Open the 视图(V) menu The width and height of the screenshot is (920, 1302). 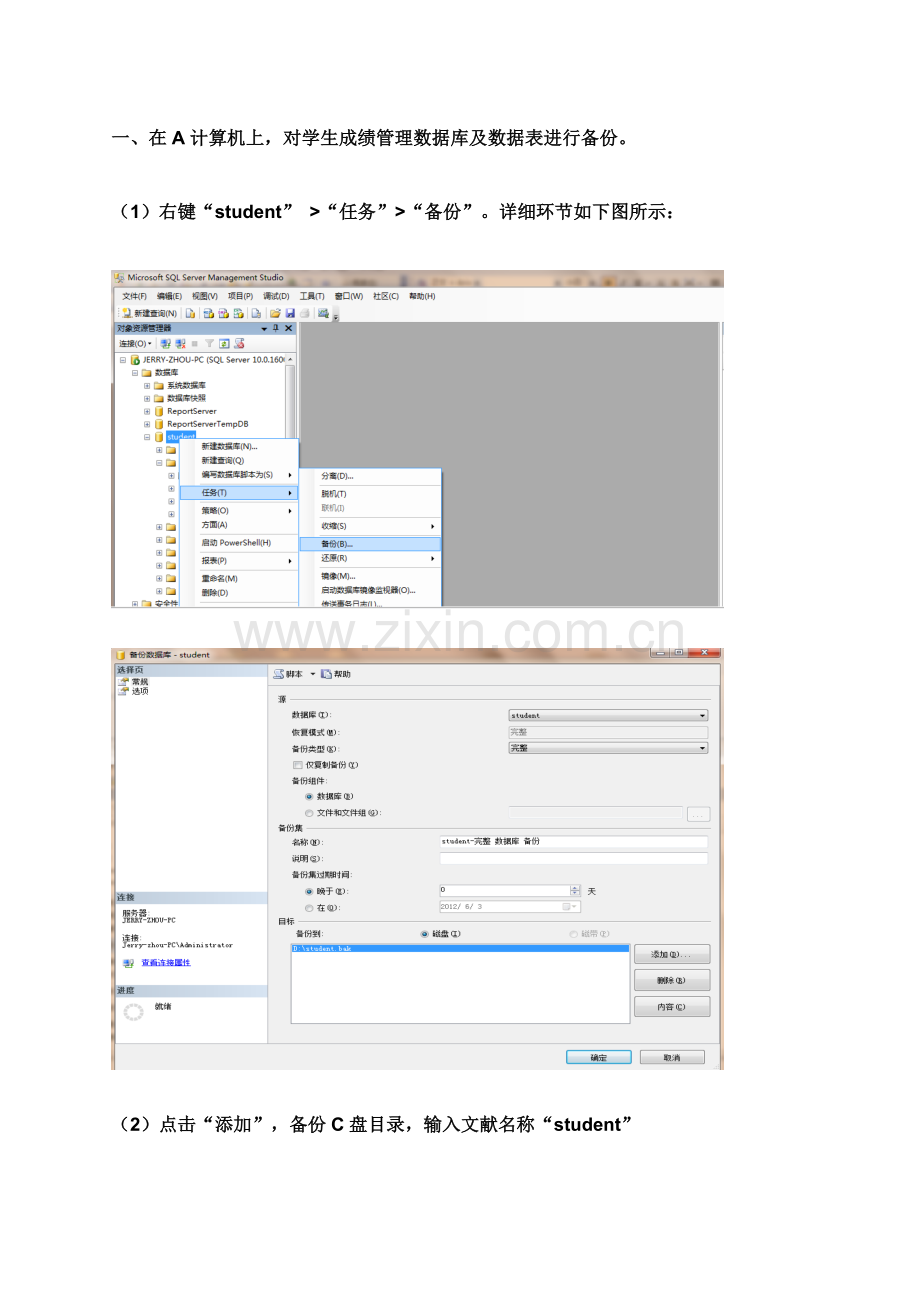point(205,296)
